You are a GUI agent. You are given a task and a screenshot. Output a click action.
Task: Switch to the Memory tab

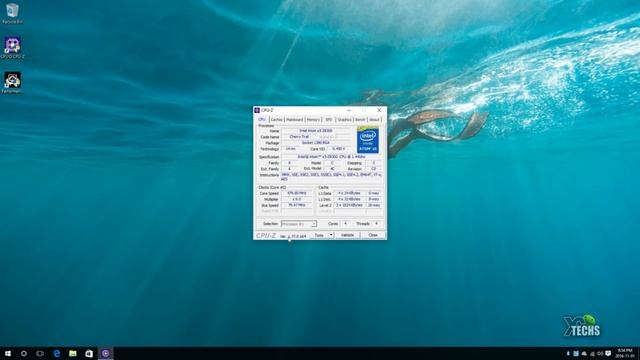click(313, 120)
